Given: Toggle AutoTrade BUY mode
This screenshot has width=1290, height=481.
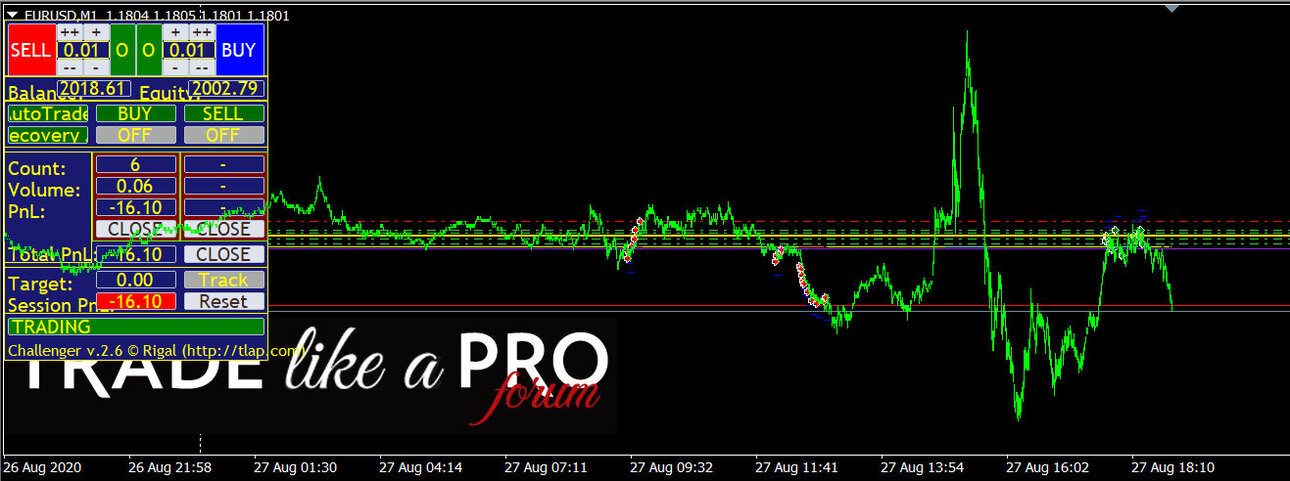Looking at the screenshot, I should coord(135,114).
